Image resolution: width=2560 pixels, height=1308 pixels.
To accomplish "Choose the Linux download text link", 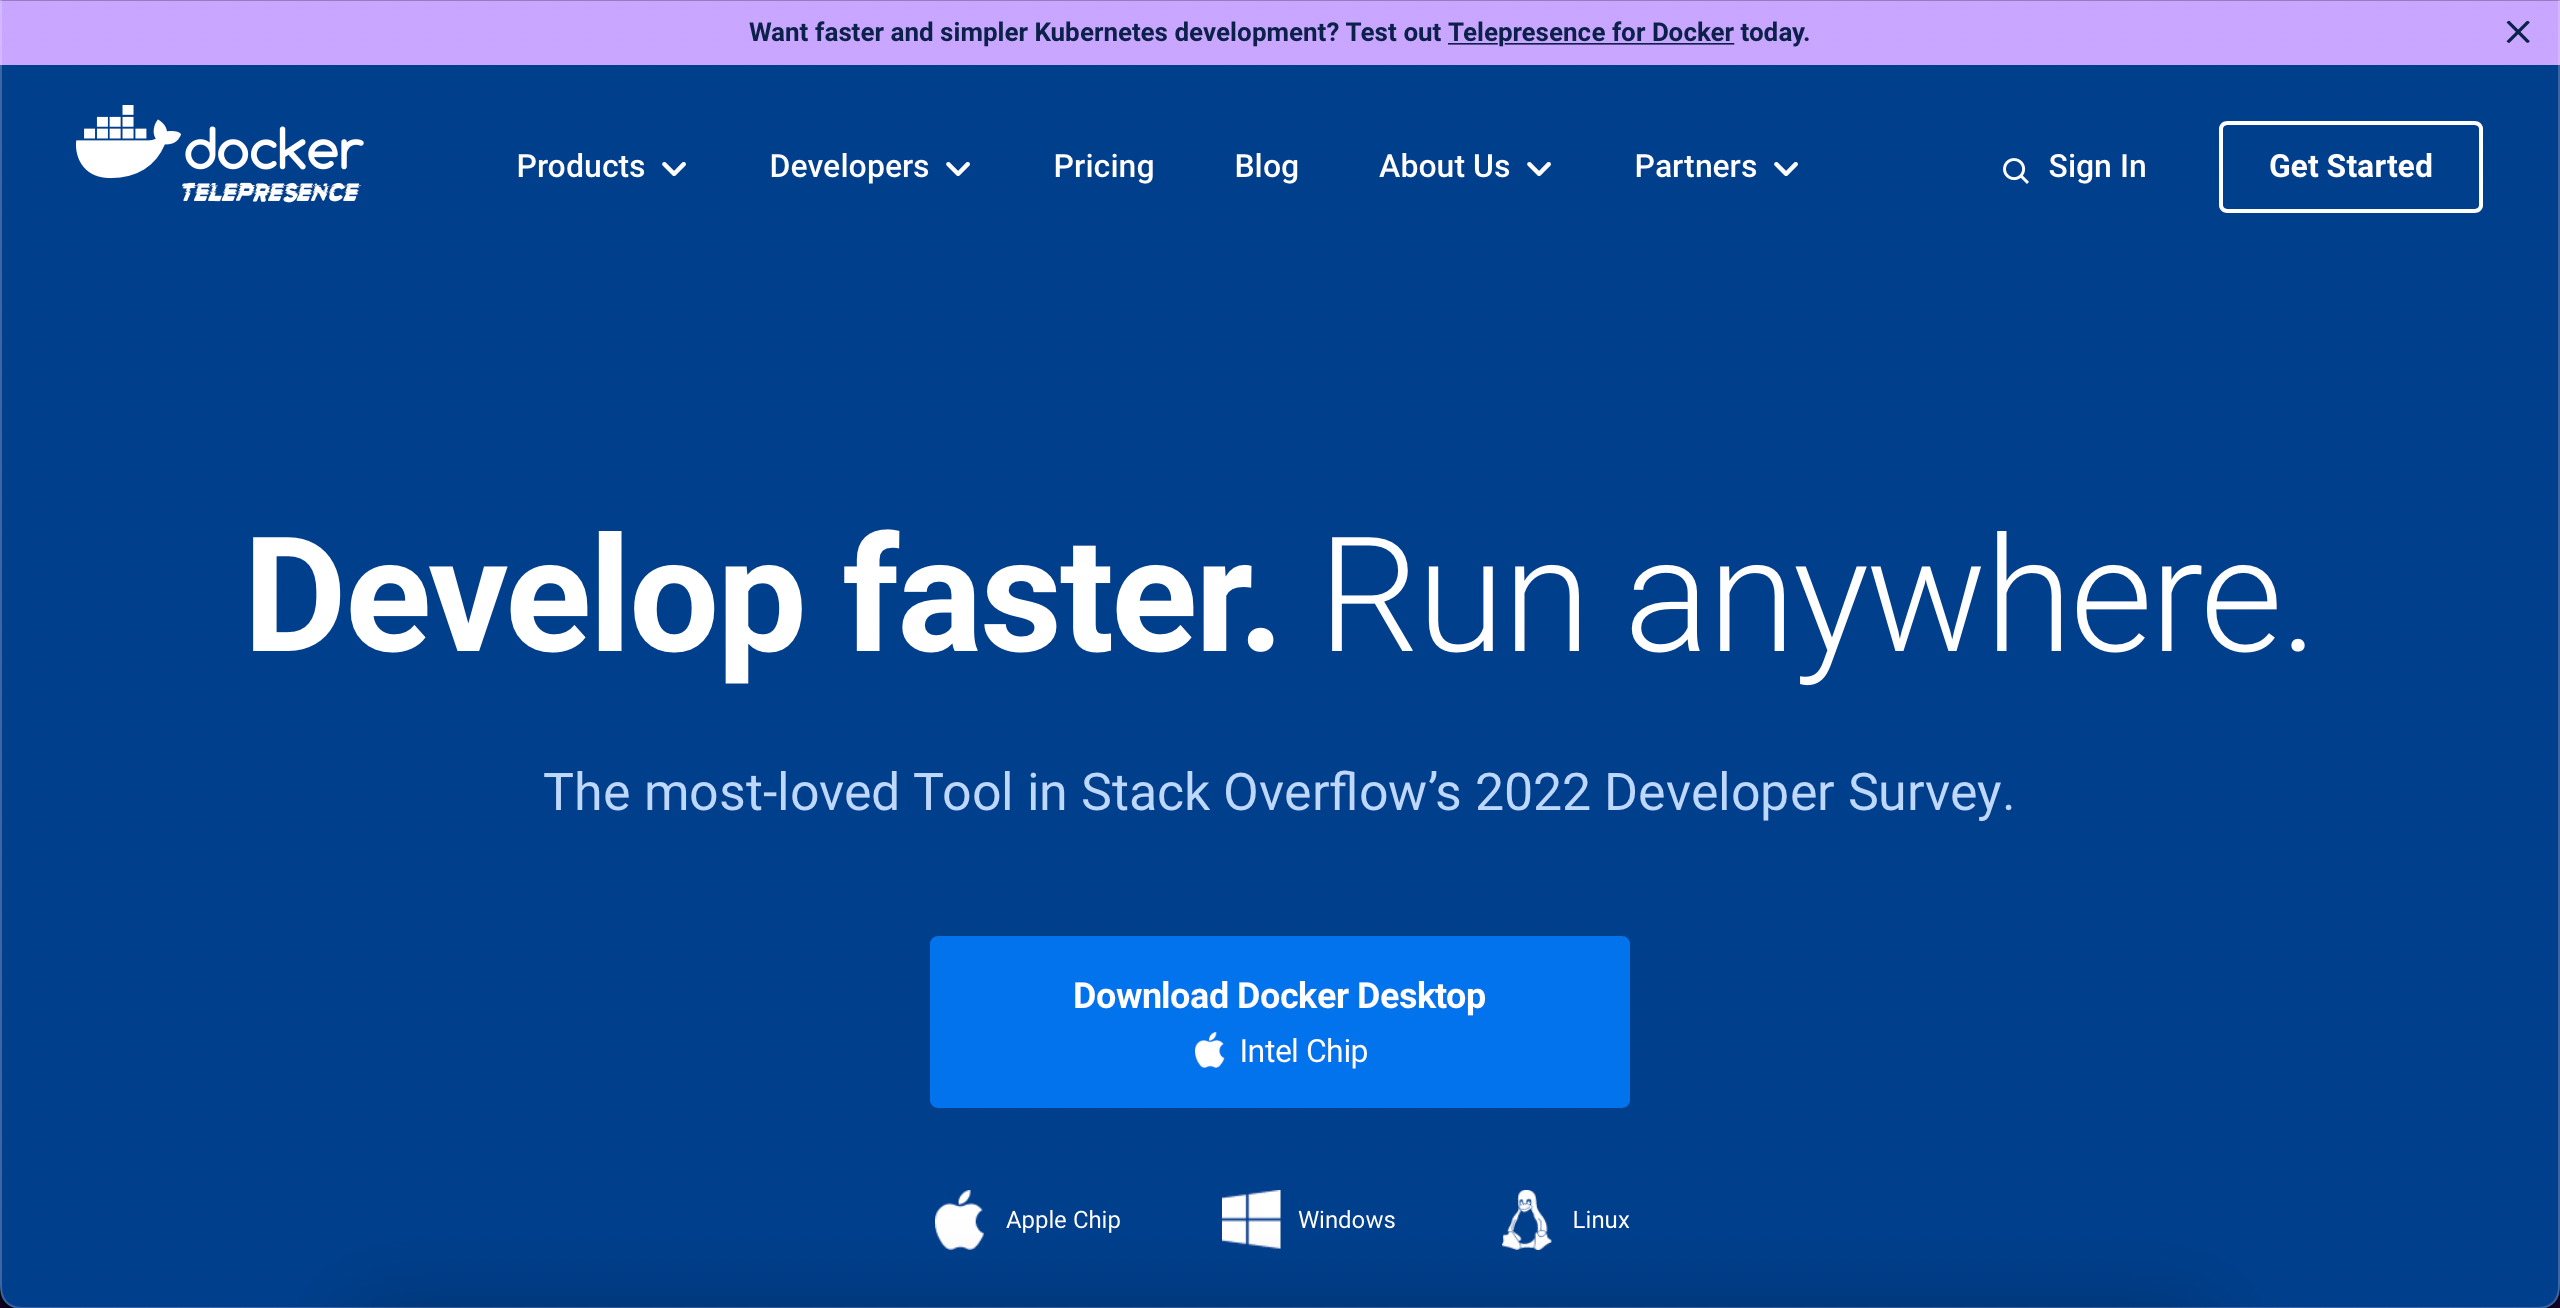I will click(1600, 1220).
